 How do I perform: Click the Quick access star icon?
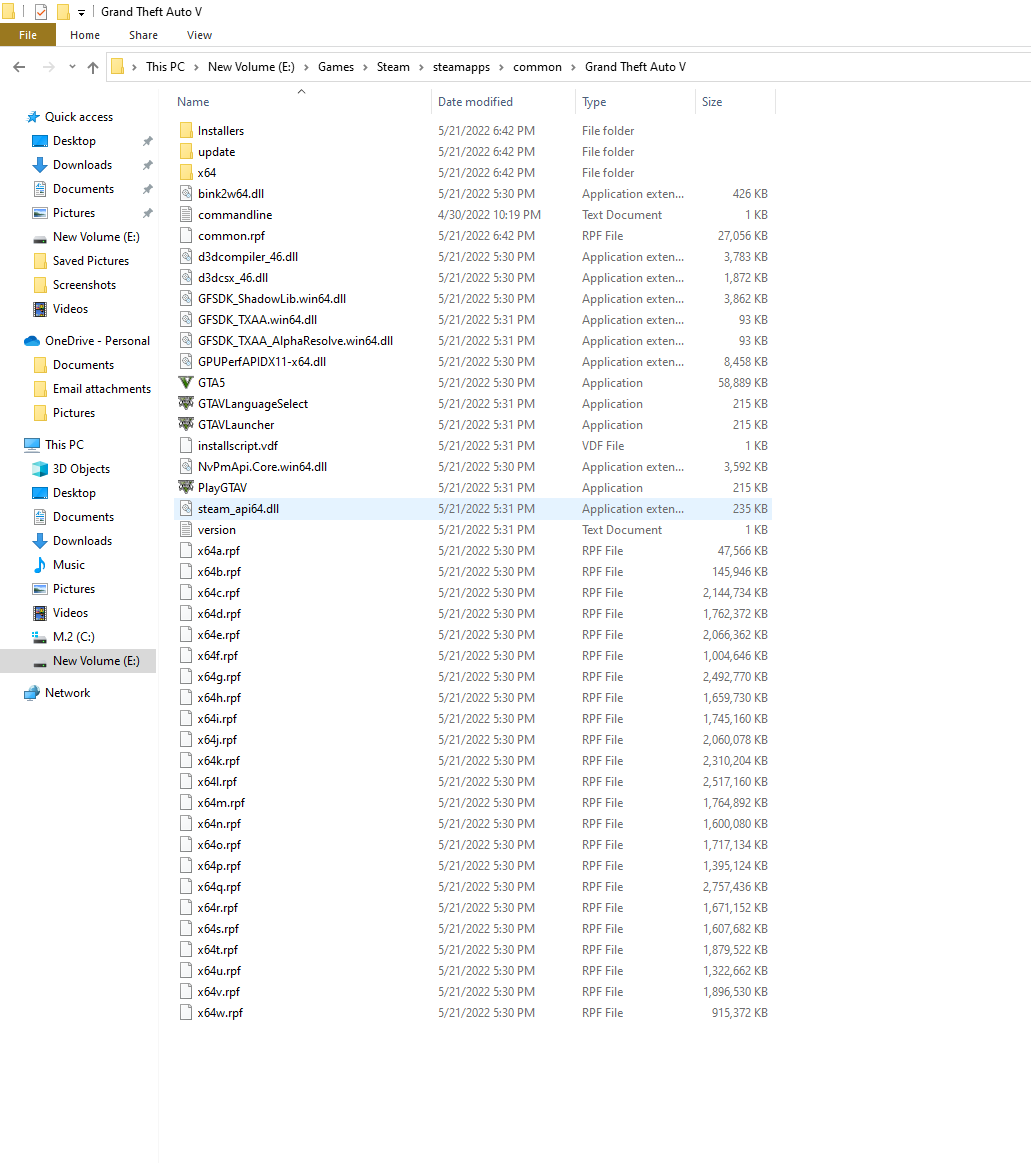(33, 117)
